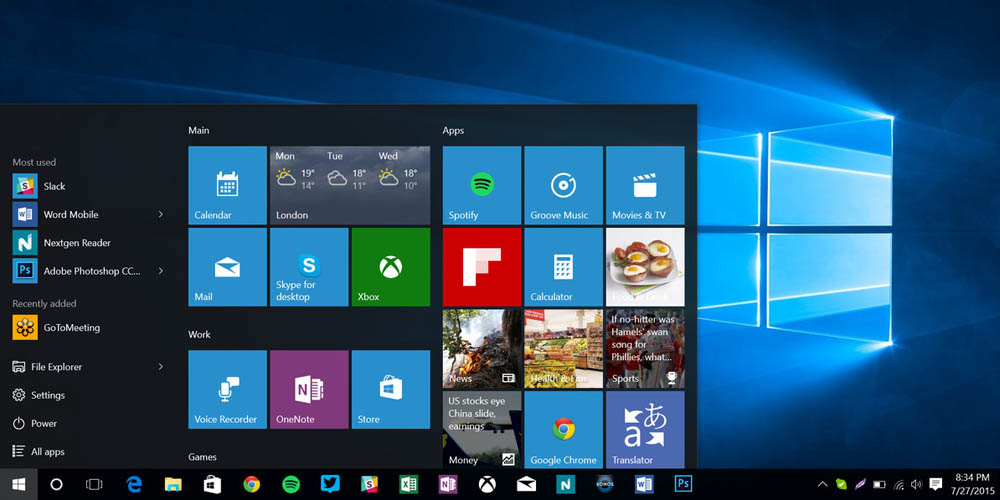Launch Chrome from the taskbar
The width and height of the screenshot is (1000, 500).
pos(252,485)
